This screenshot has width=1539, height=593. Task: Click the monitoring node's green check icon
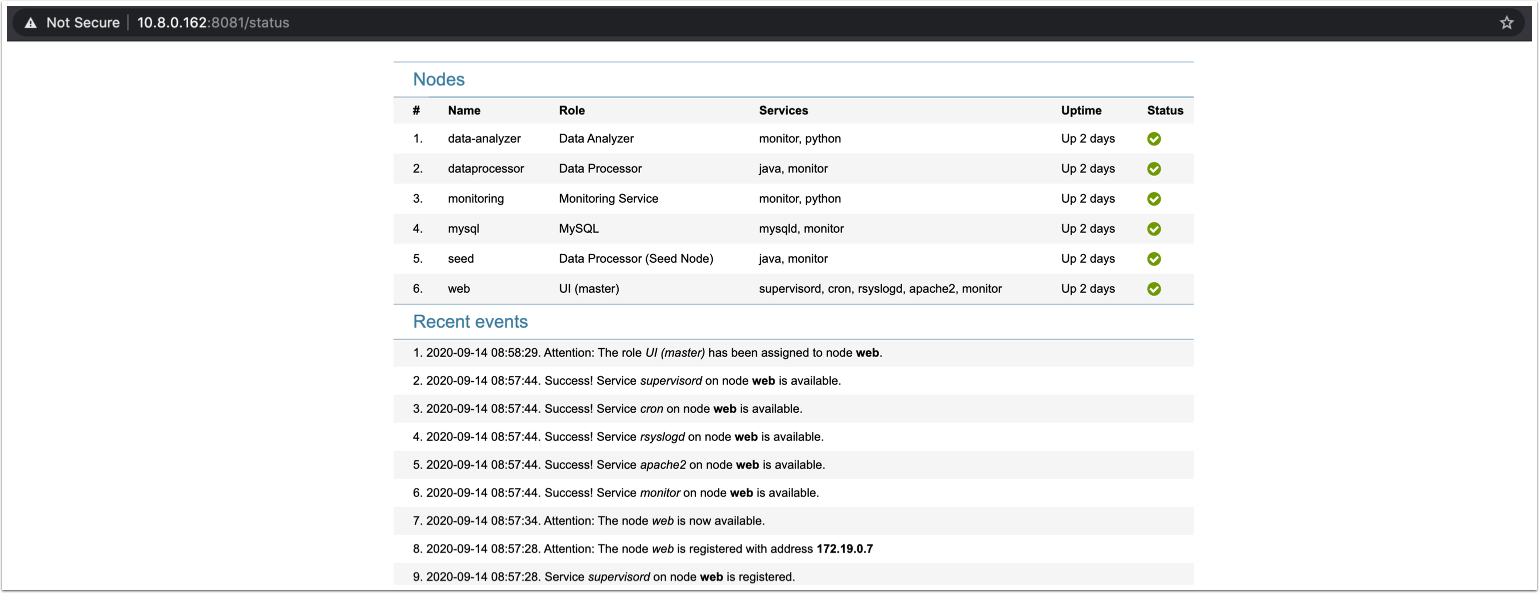tap(1153, 199)
